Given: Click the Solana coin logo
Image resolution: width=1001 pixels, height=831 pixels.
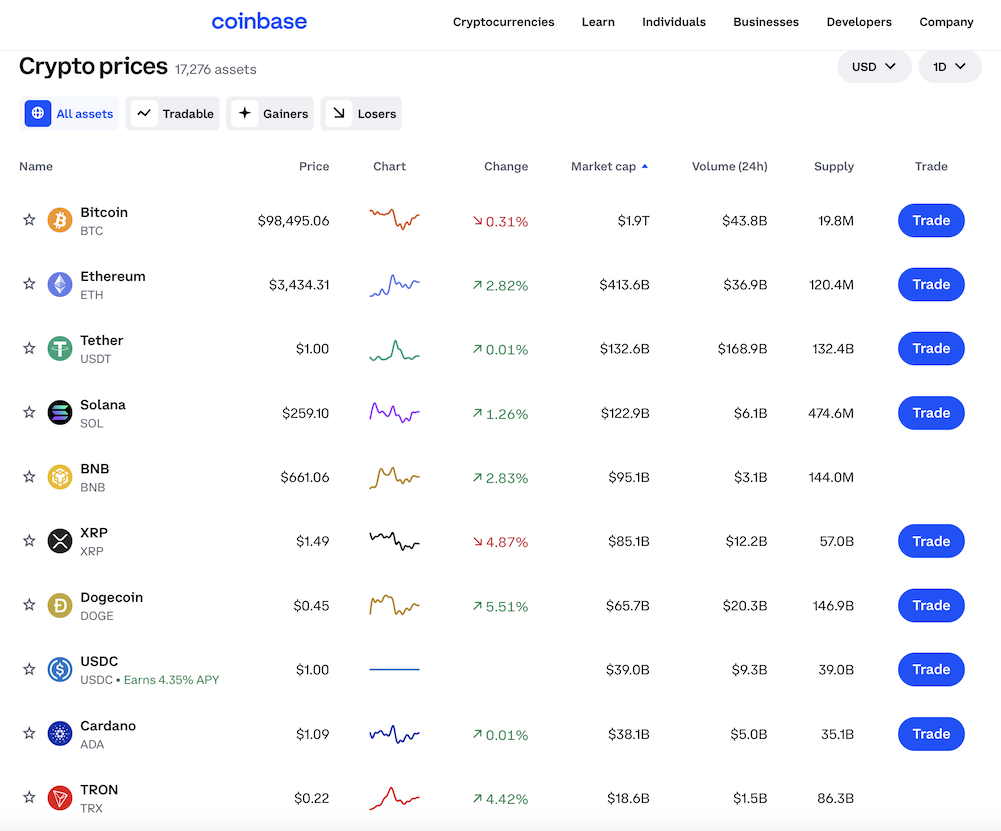Looking at the screenshot, I should coord(60,412).
